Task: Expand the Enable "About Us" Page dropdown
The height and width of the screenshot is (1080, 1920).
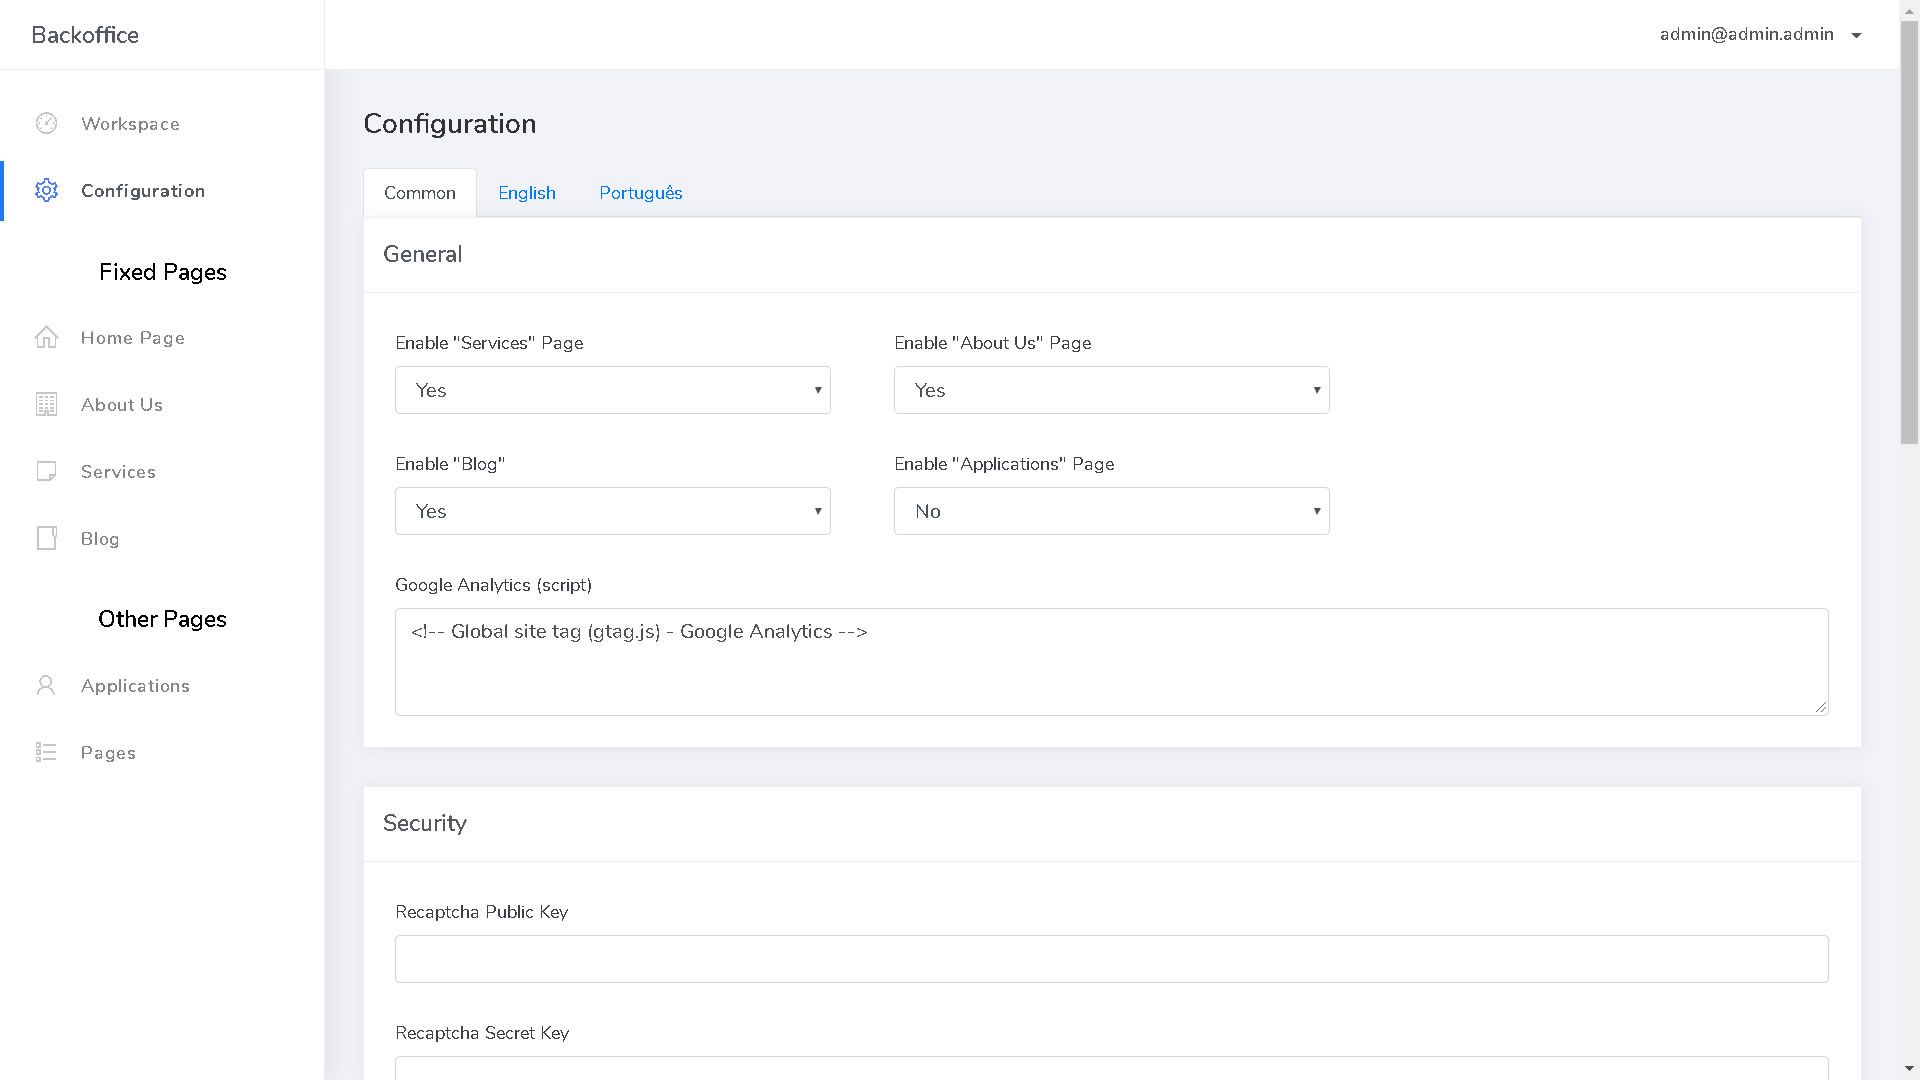Action: click(1111, 390)
